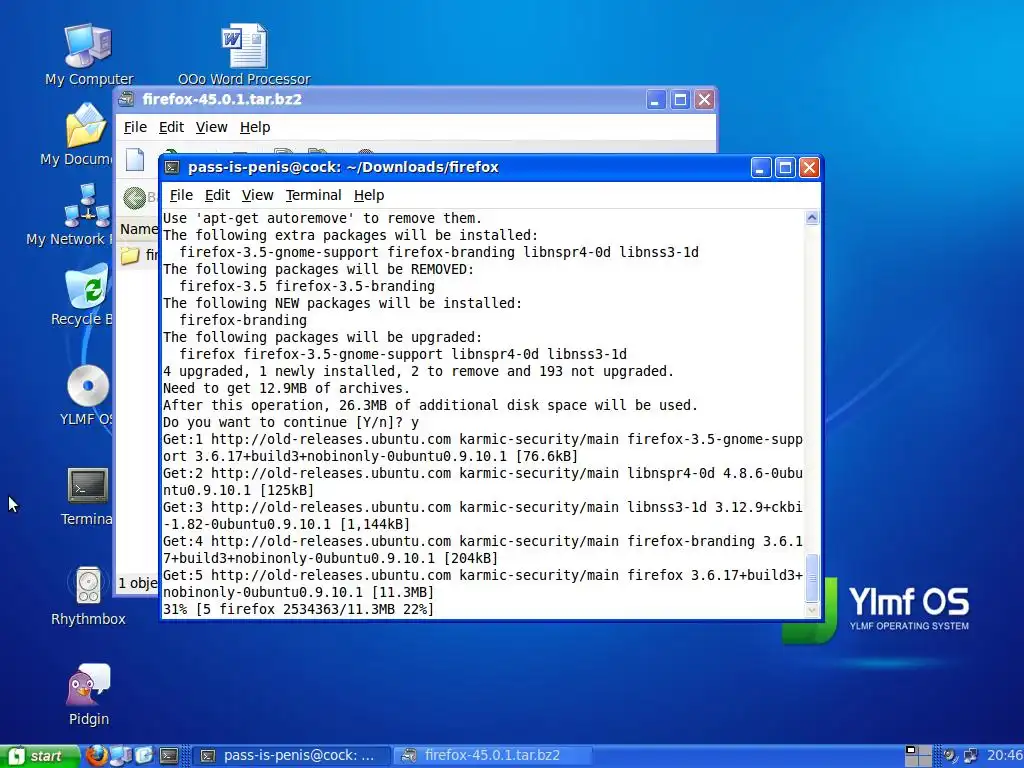Maximize the archive manager window
The image size is (1024, 768).
point(680,100)
